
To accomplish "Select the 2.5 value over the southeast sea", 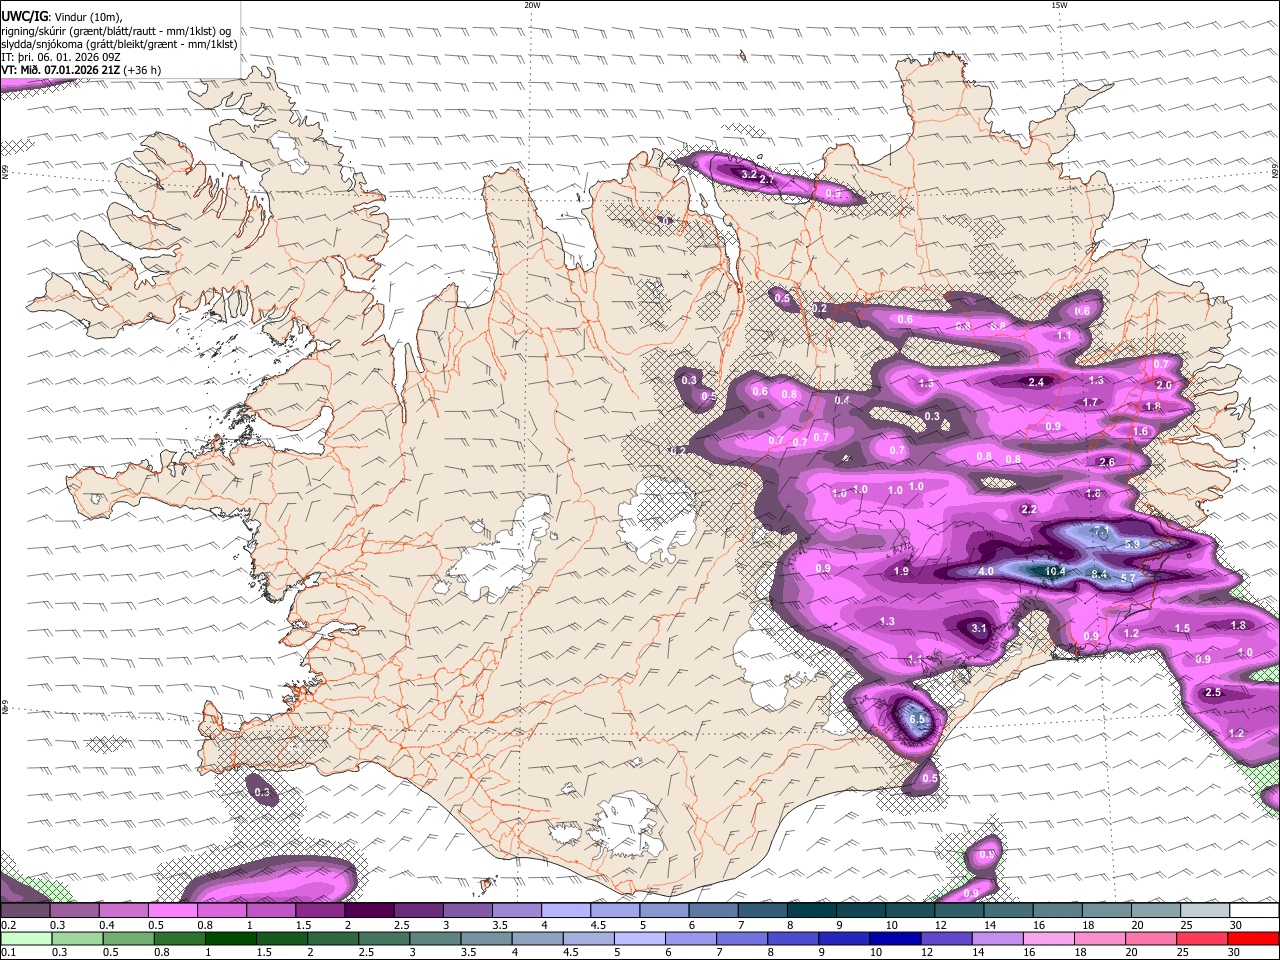I will click(x=1213, y=692).
